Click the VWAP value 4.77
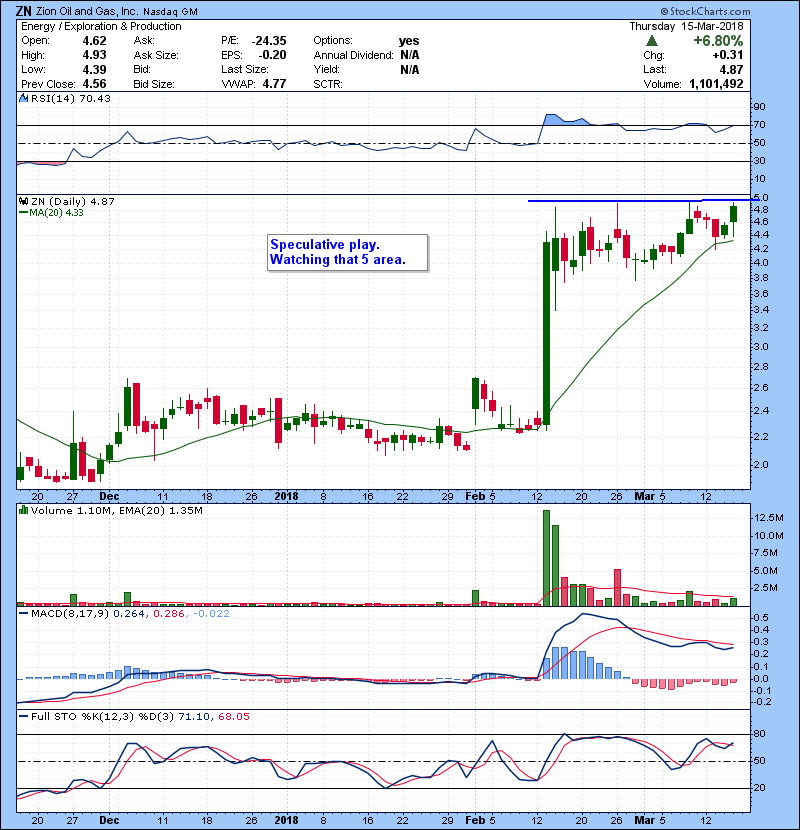The height and width of the screenshot is (830, 800). pyautogui.click(x=274, y=84)
